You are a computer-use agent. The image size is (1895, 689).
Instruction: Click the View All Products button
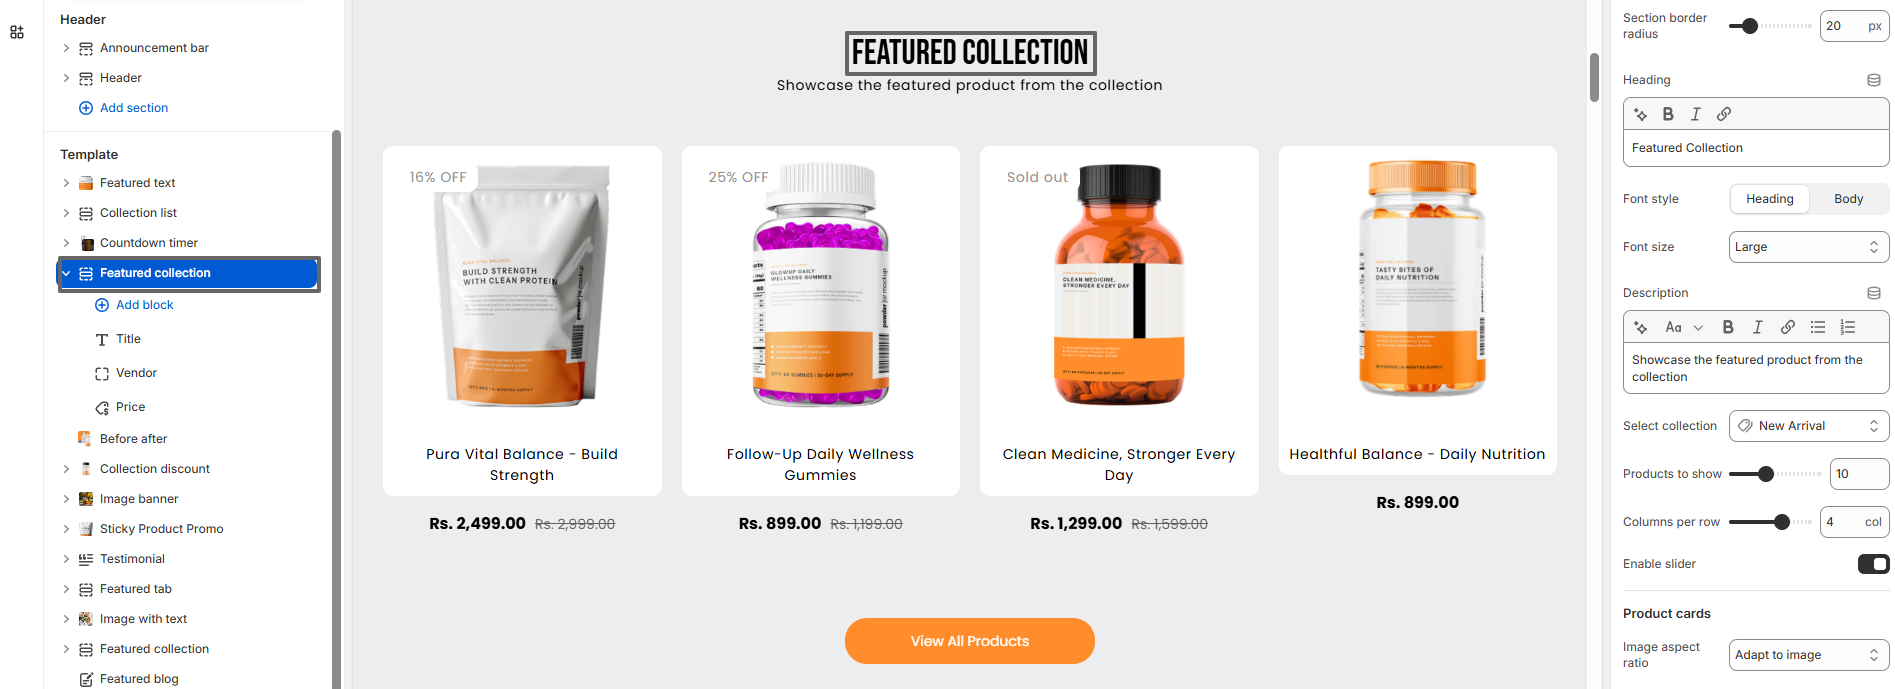(968, 640)
